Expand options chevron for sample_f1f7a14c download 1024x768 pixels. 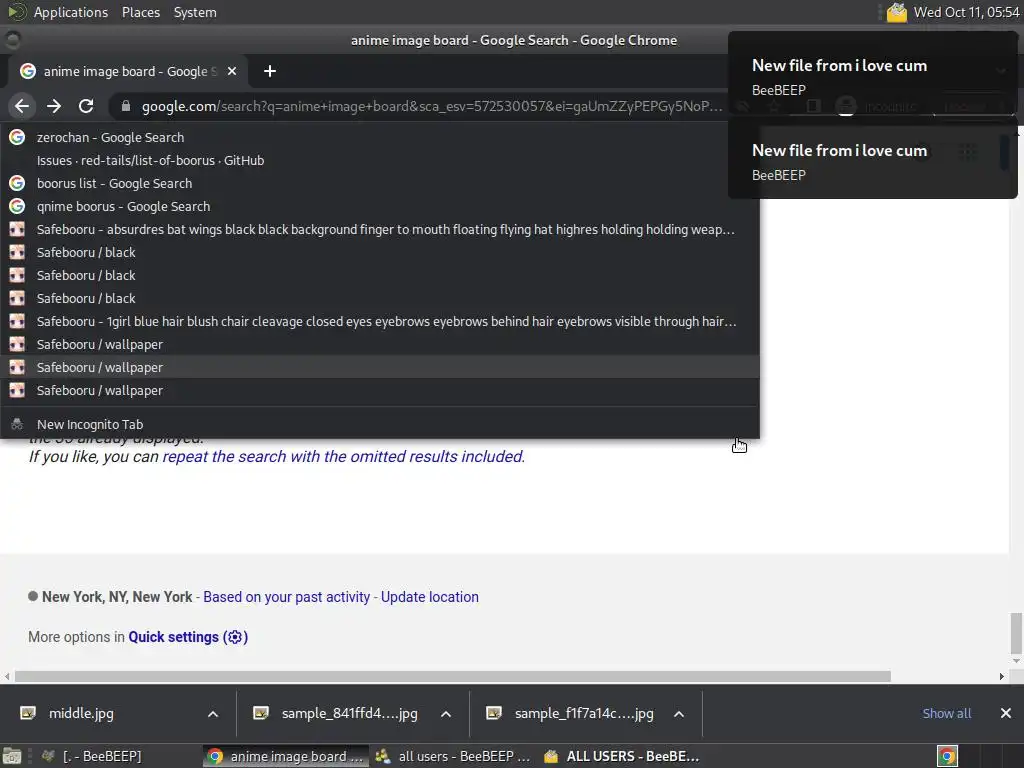(679, 714)
